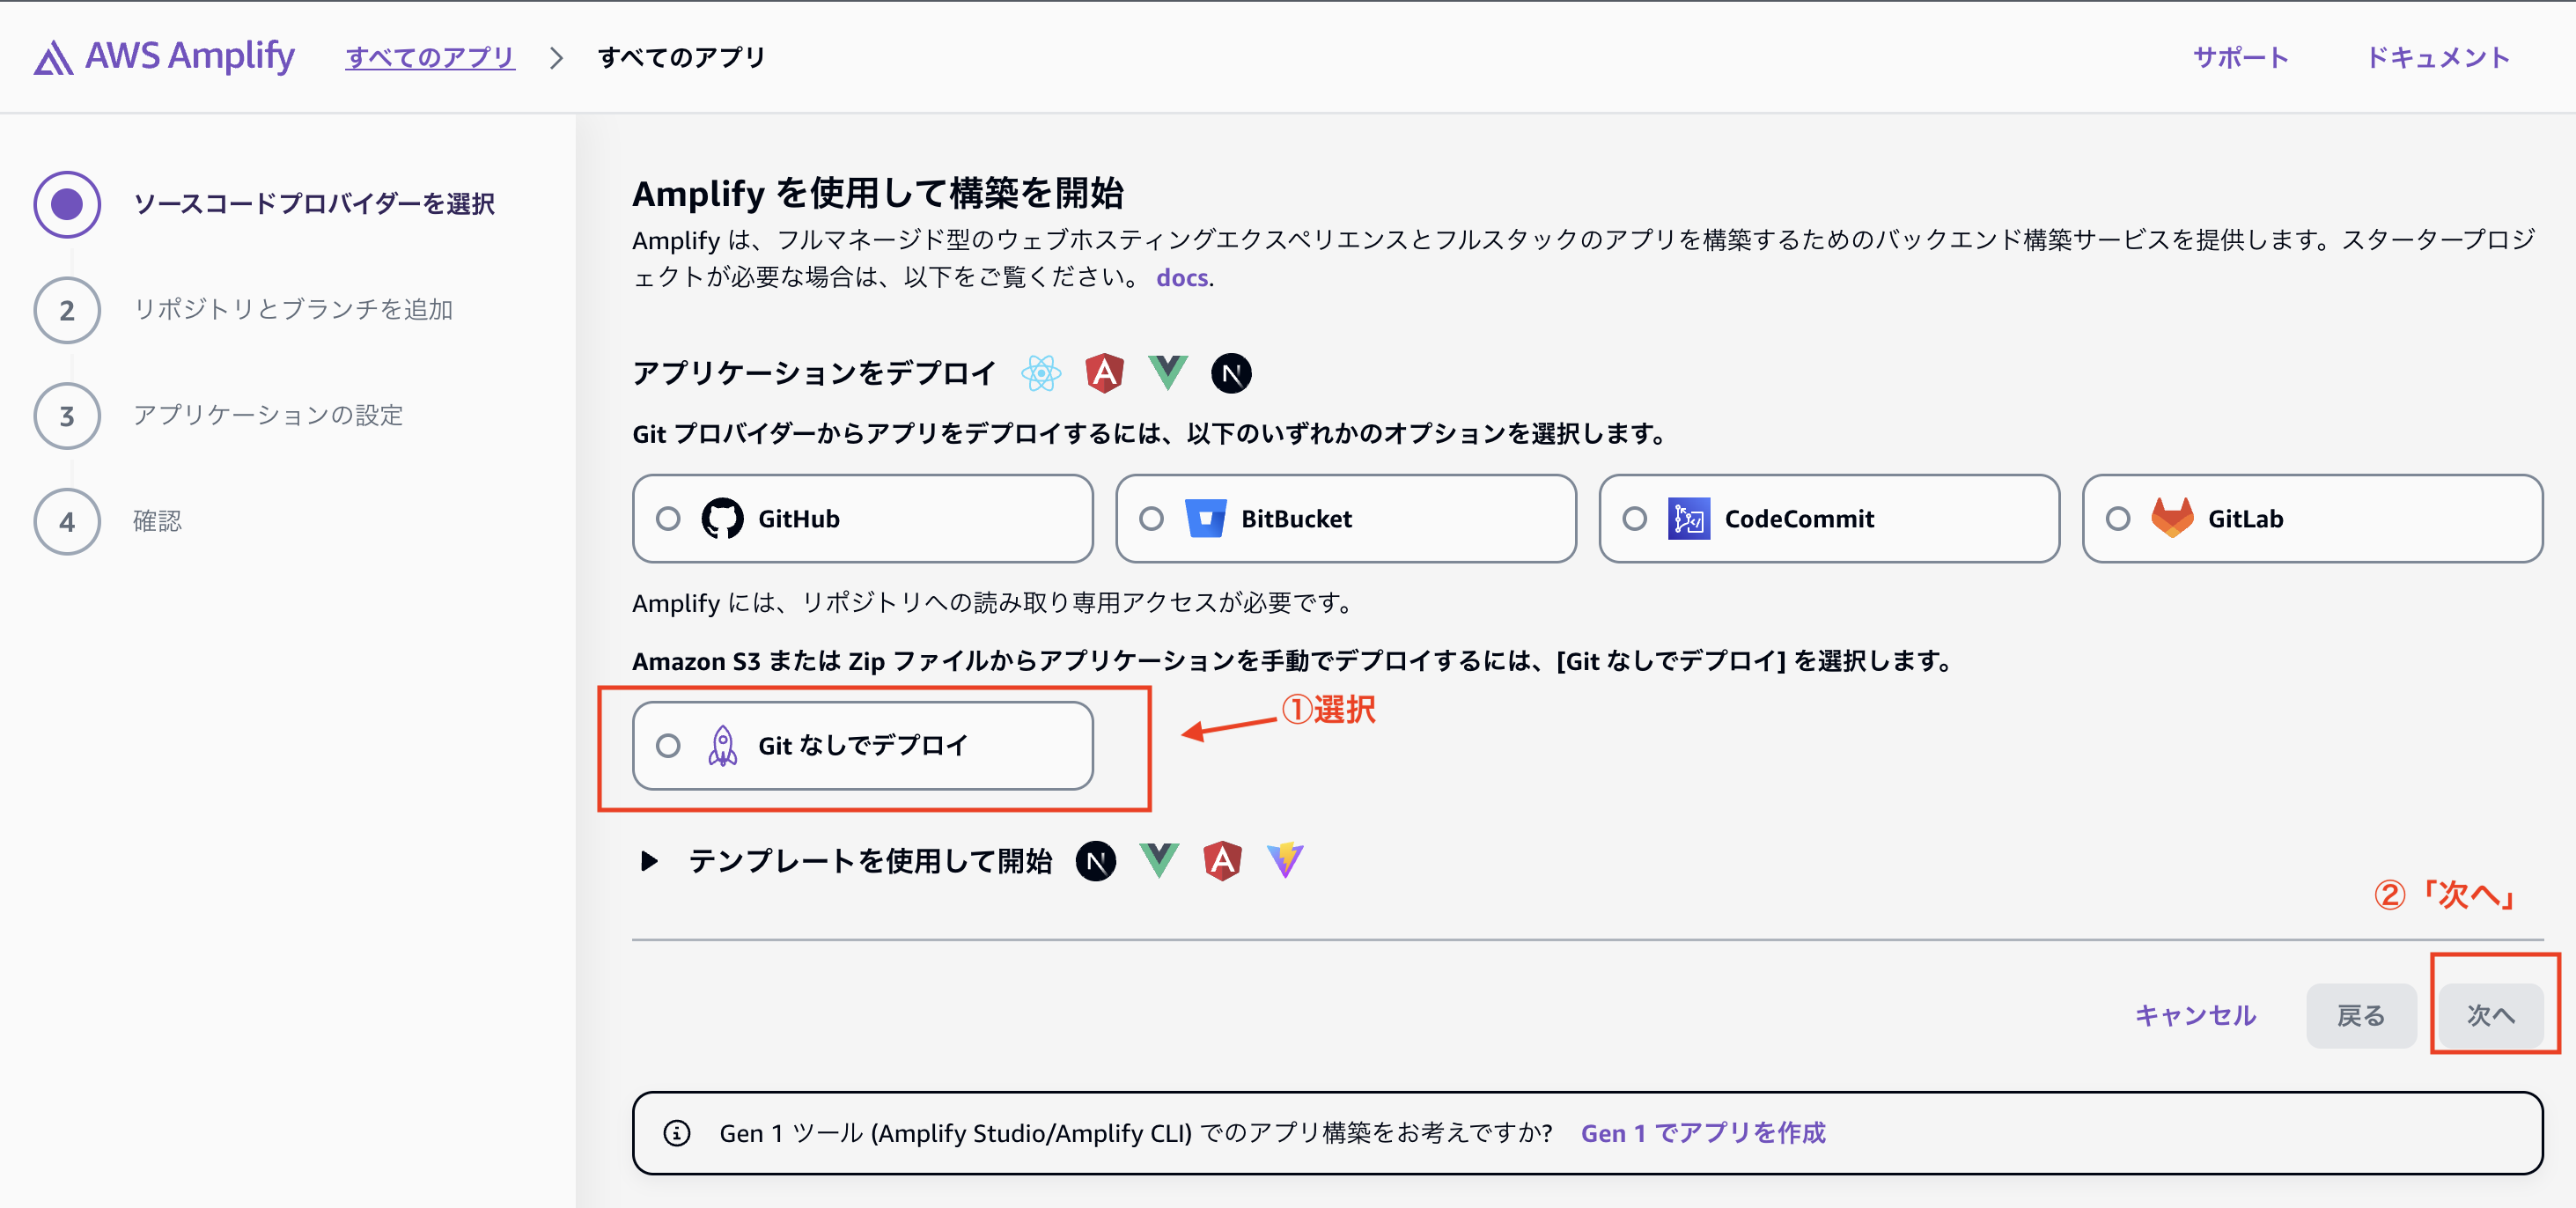Viewport: 2576px width, 1208px height.
Task: Click the rocket icon for Git-less deploy
Action: pos(722,746)
